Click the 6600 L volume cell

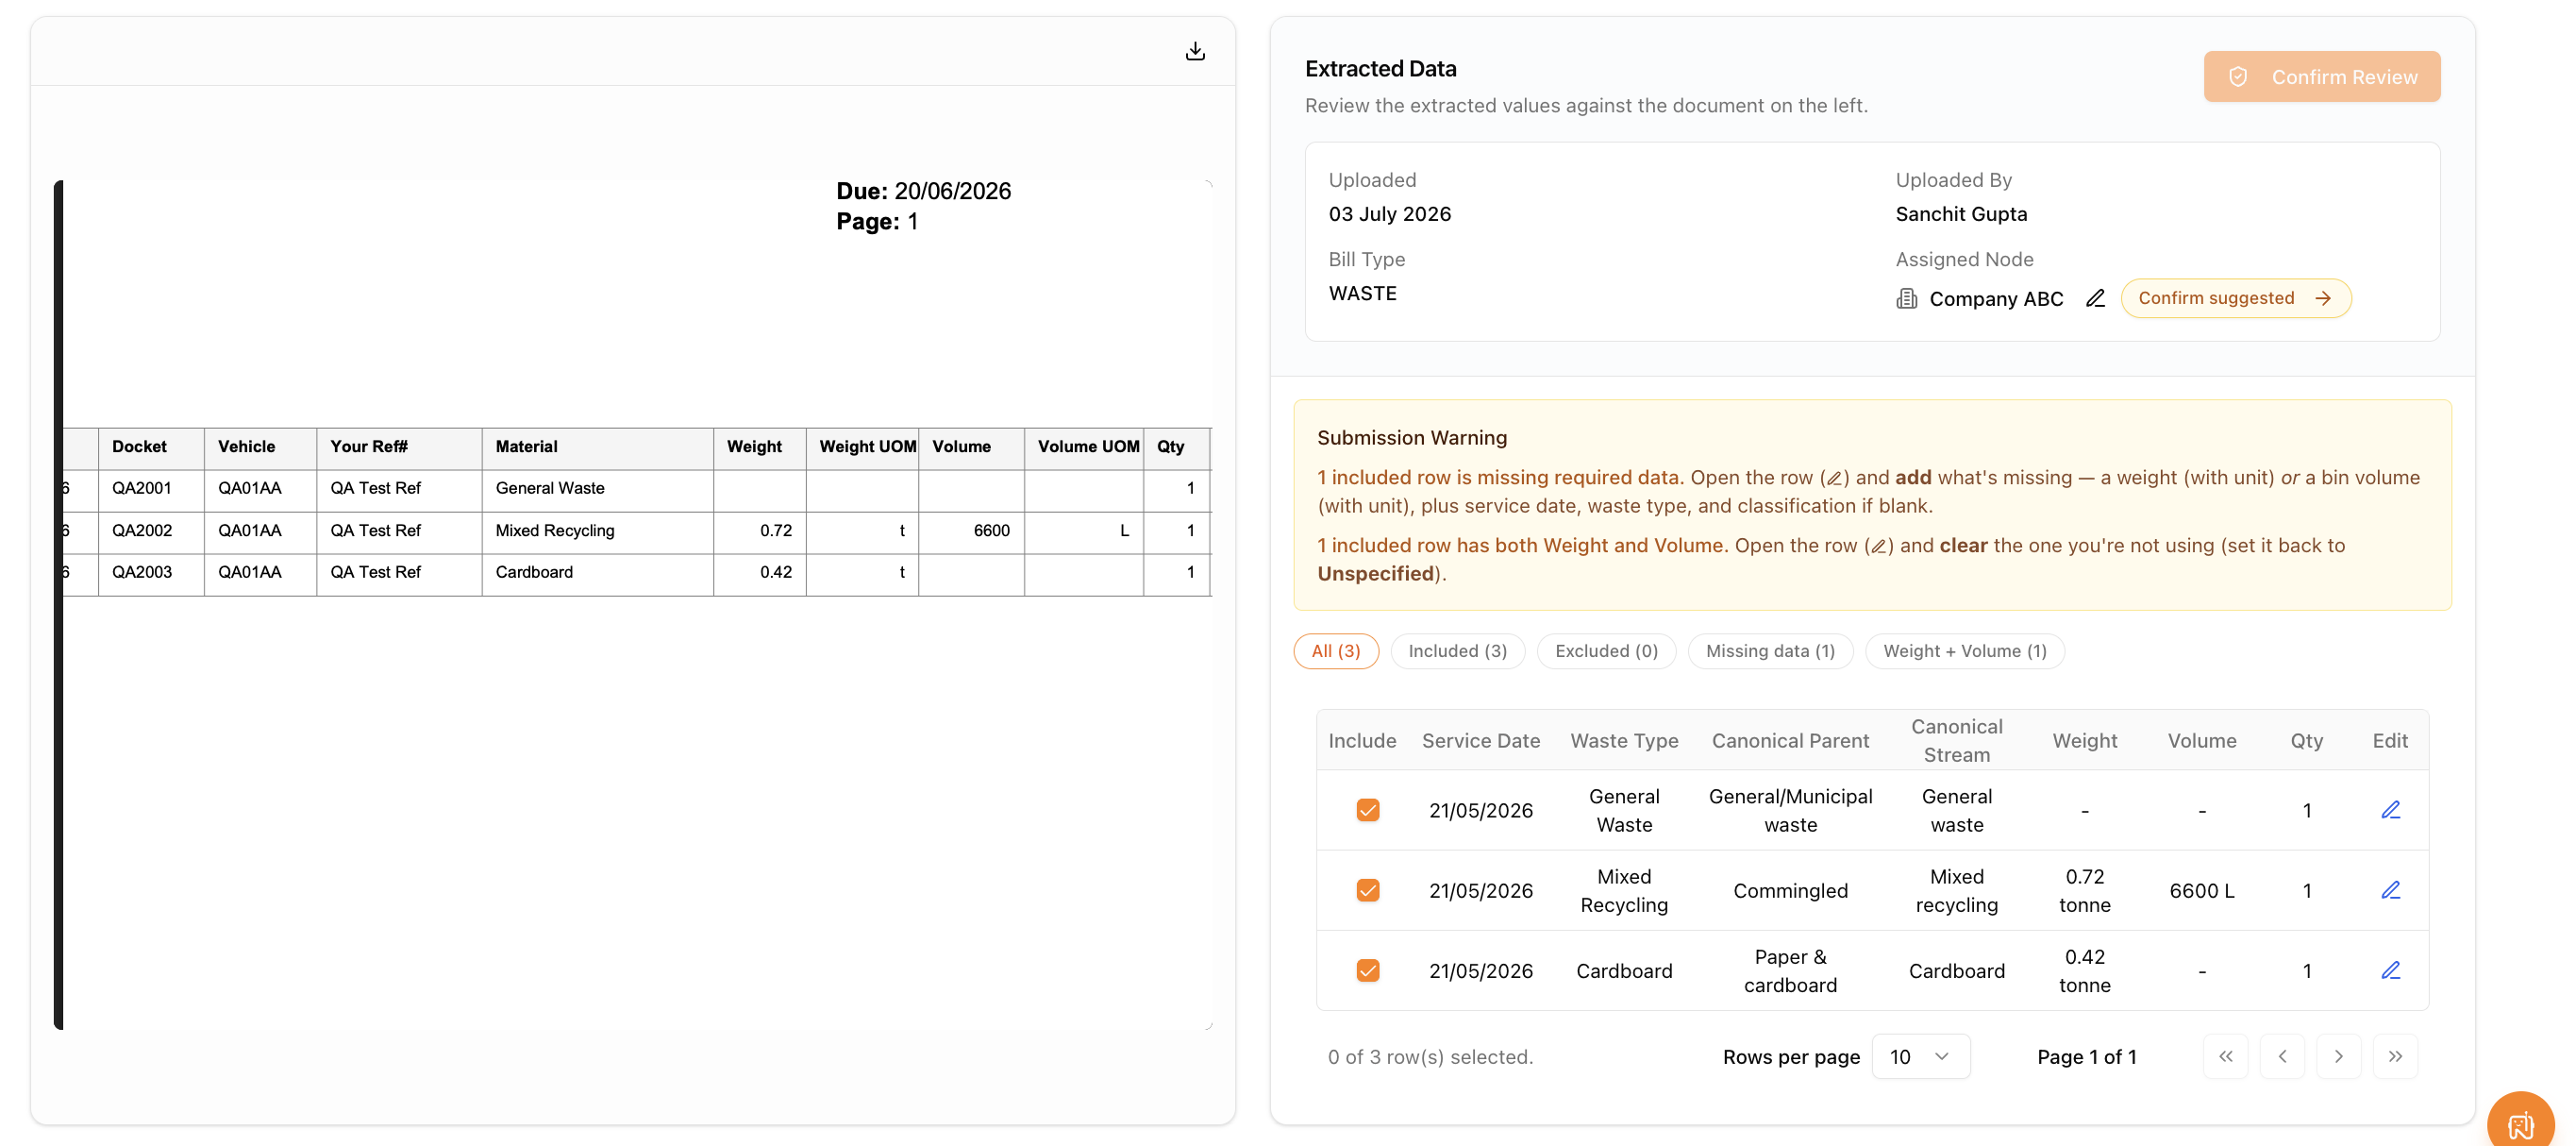[x=2201, y=891]
